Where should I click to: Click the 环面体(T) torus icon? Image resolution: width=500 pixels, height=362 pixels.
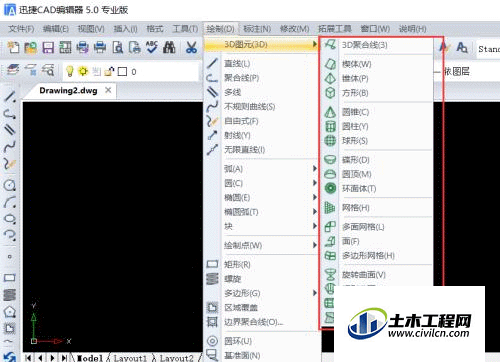coord(330,188)
